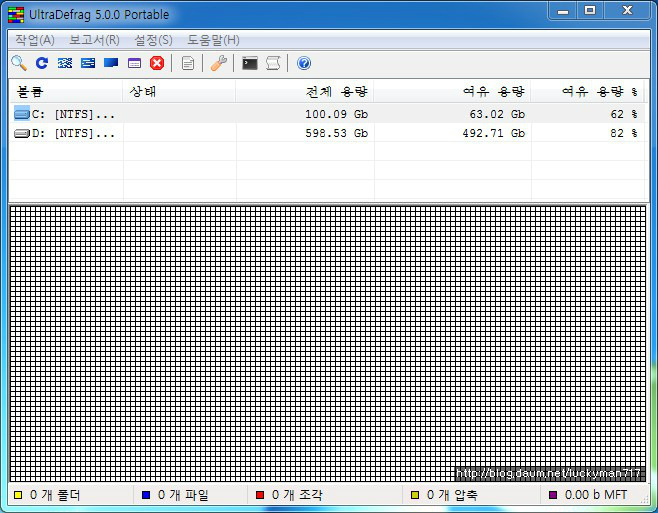Screen dimensions: 658x513
Task: Minimize the UltraDefrag window
Action: (563, 11)
